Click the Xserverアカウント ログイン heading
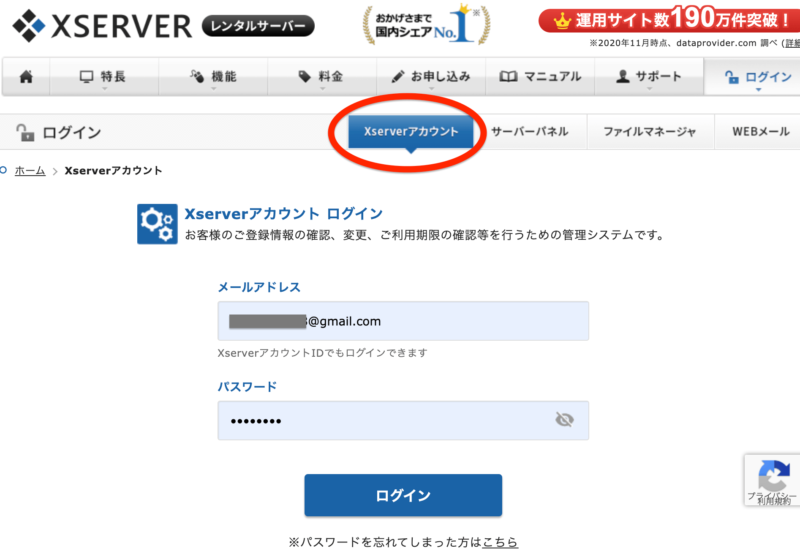 (283, 214)
